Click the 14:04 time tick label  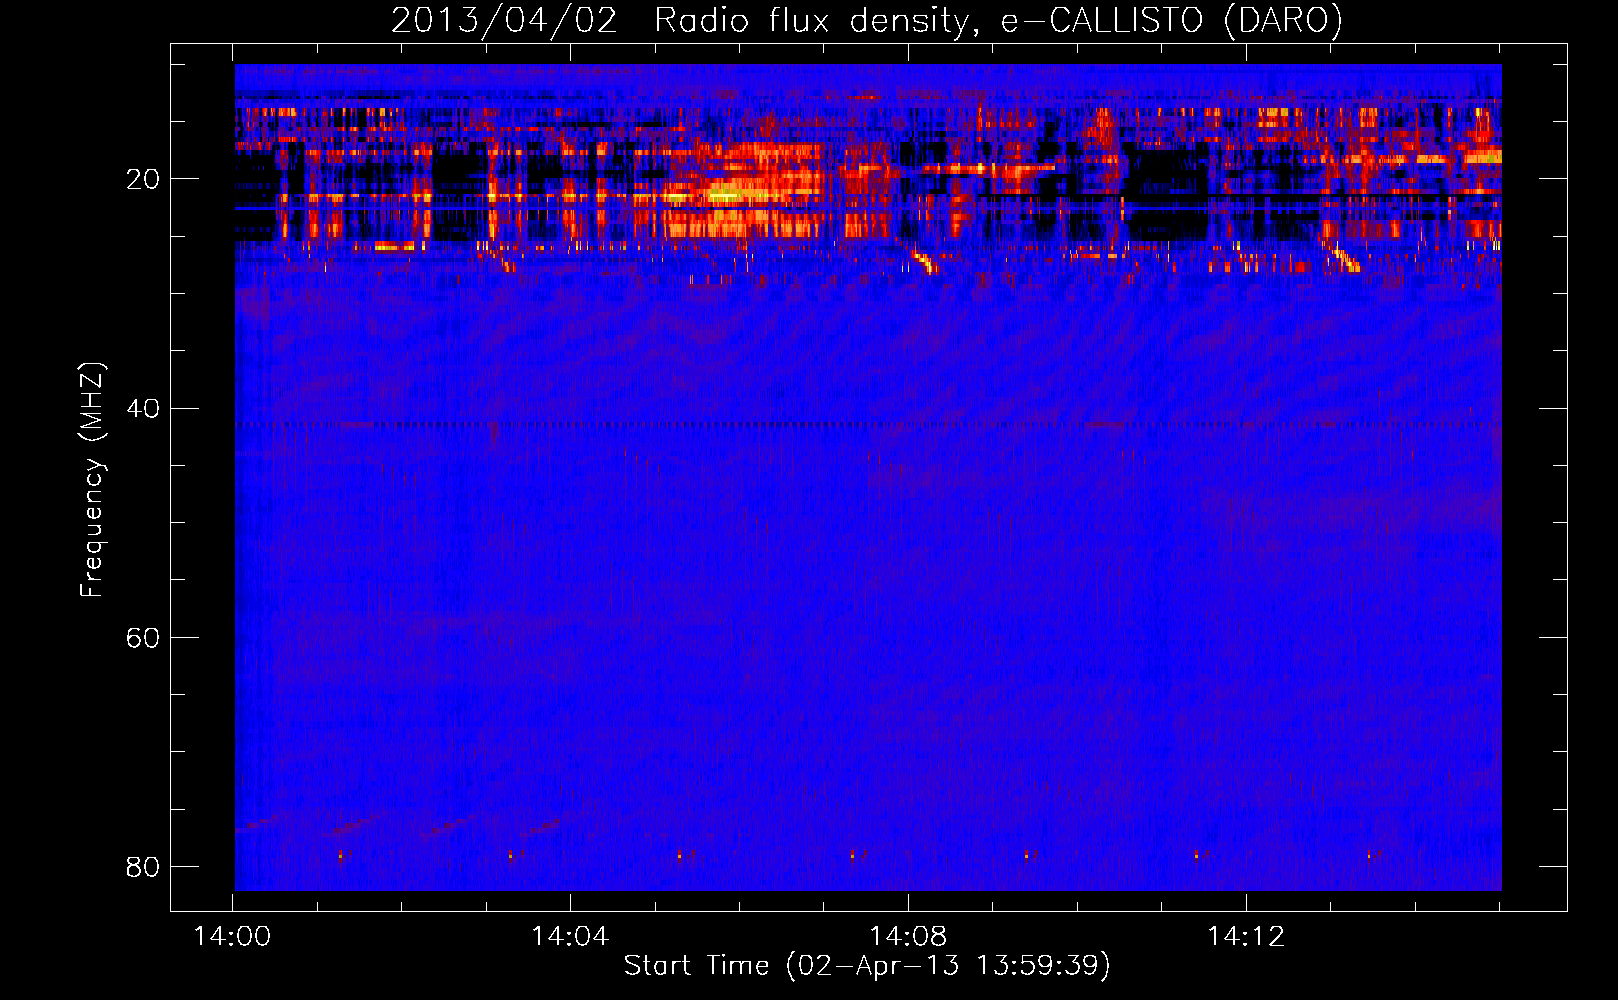[x=570, y=937]
